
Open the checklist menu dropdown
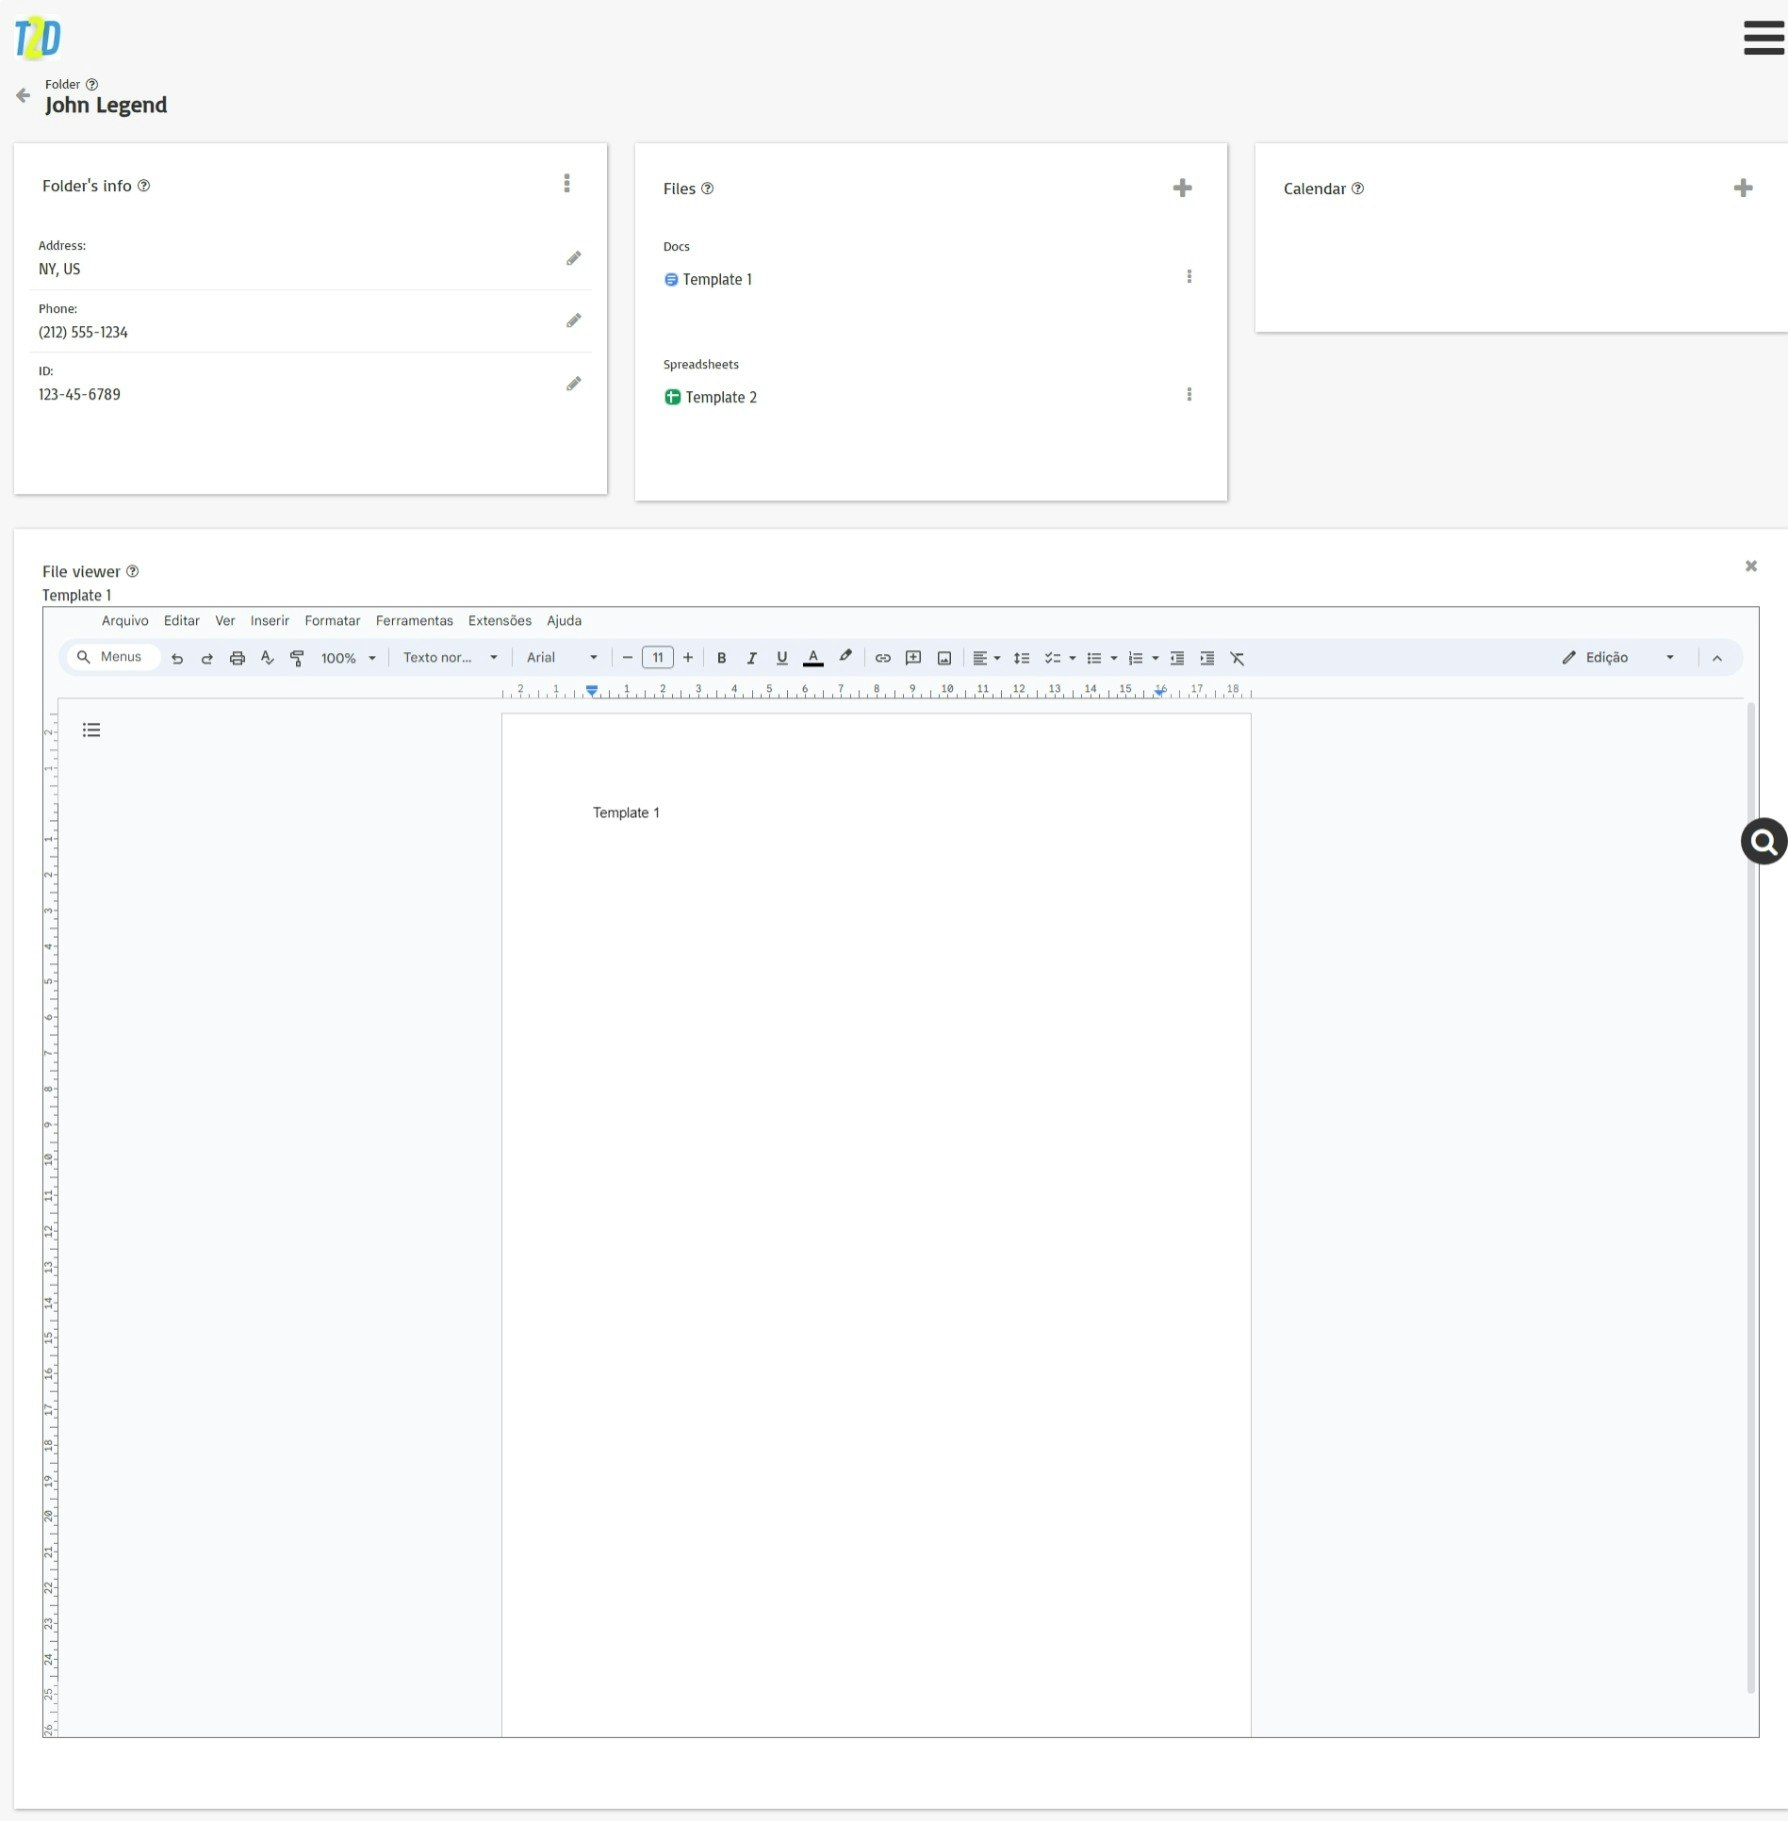tap(1060, 658)
